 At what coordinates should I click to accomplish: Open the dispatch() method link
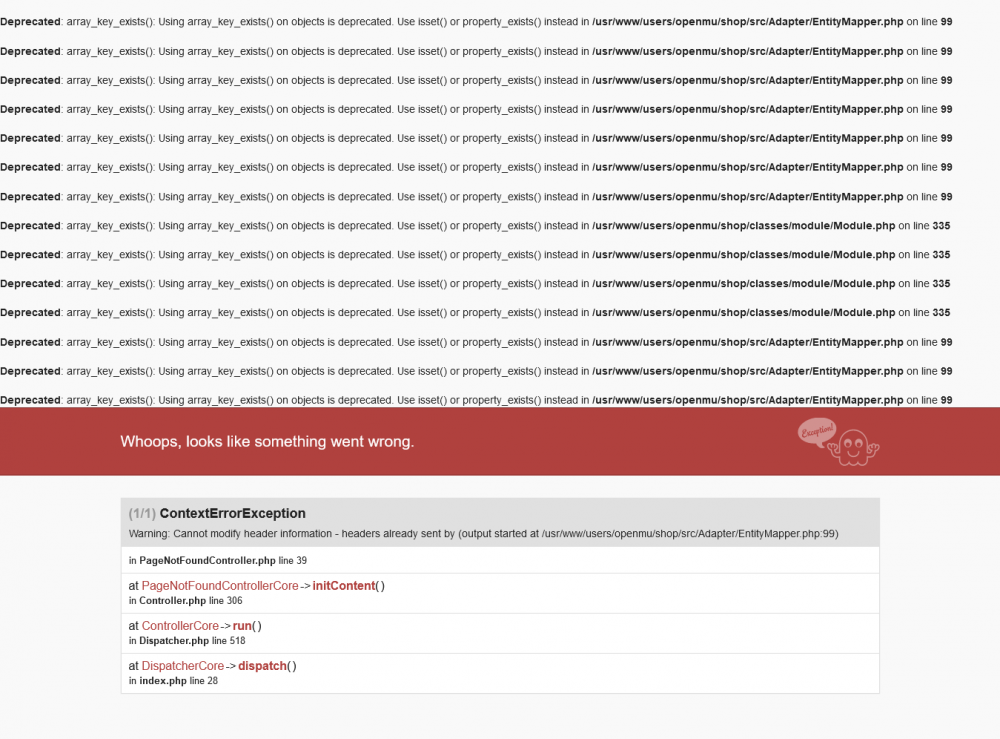click(263, 665)
